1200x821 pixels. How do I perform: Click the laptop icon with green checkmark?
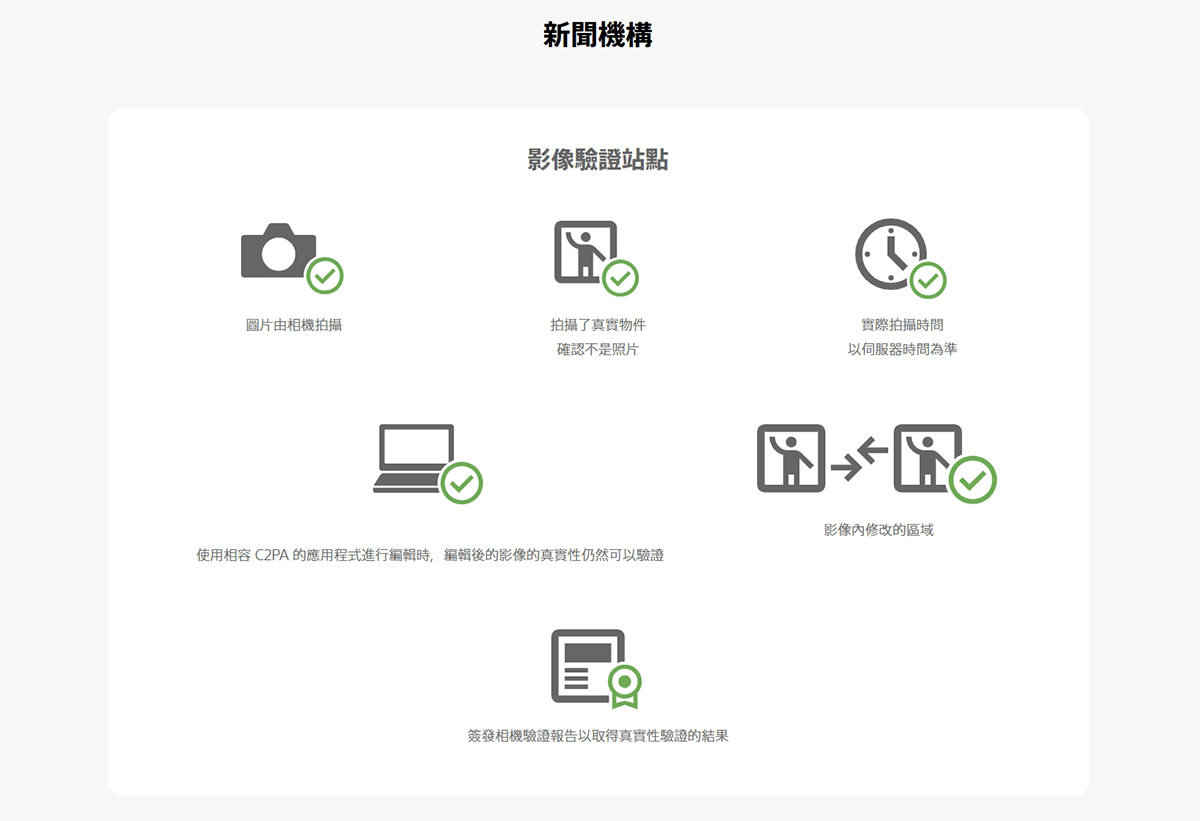[429, 463]
